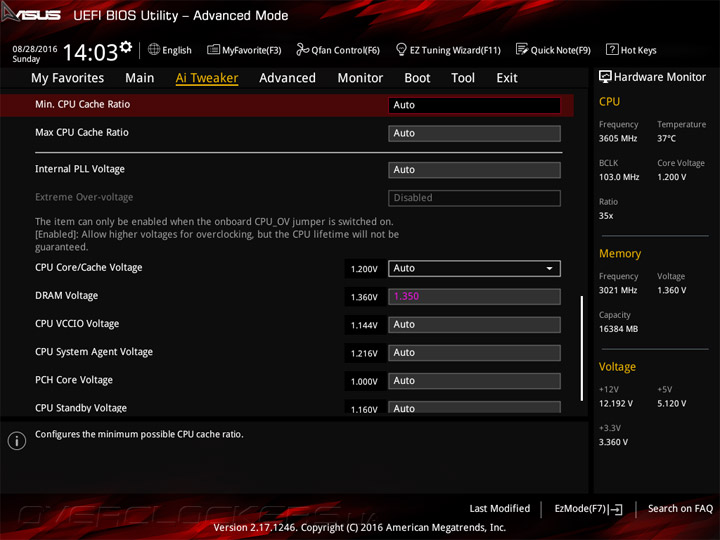Click the Hardware Monitor screen icon

point(605,77)
